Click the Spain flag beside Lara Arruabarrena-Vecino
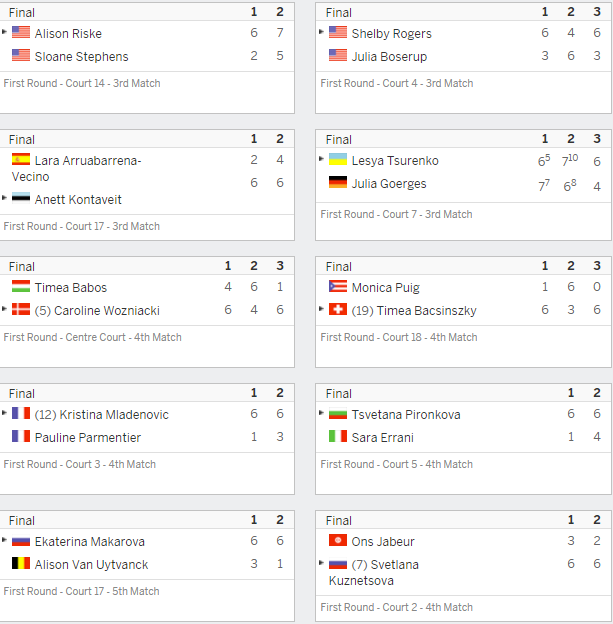This screenshot has height=624, width=613. [21, 159]
